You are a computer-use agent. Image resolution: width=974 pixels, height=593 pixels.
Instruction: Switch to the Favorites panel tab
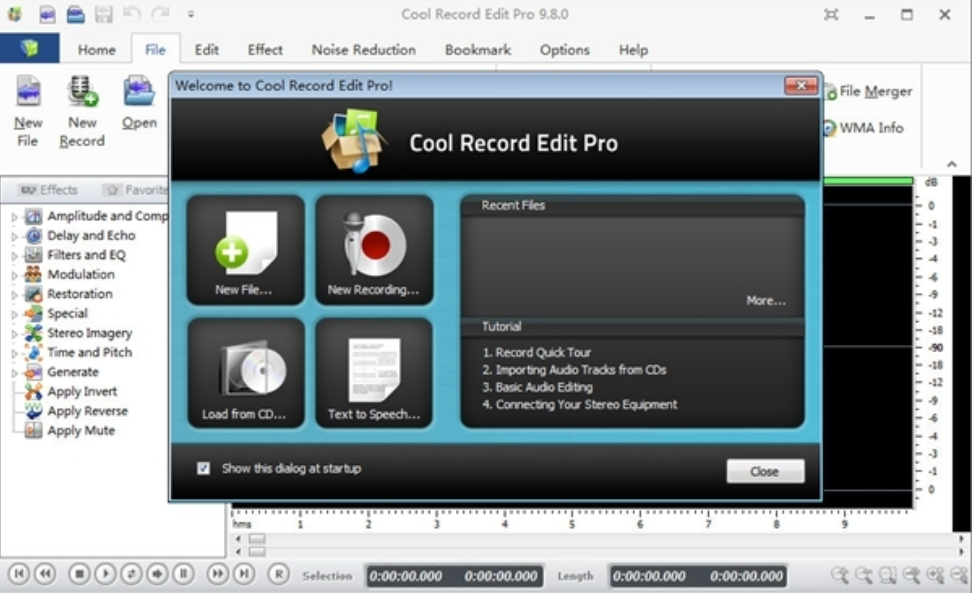pos(137,190)
